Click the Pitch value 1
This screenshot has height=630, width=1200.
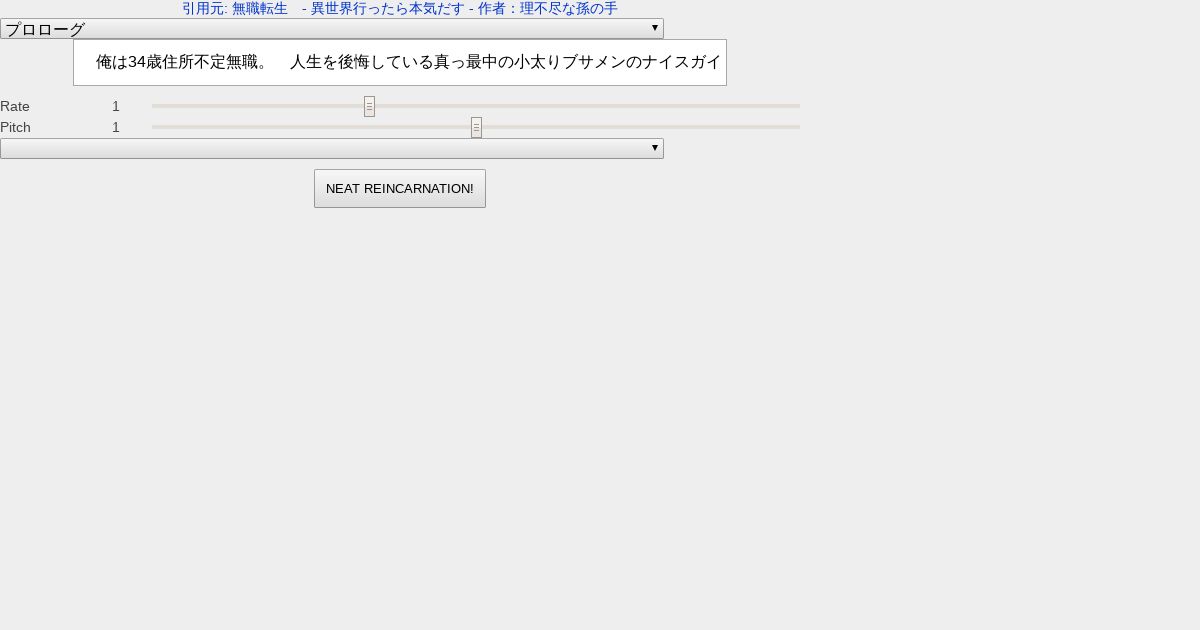pos(116,127)
